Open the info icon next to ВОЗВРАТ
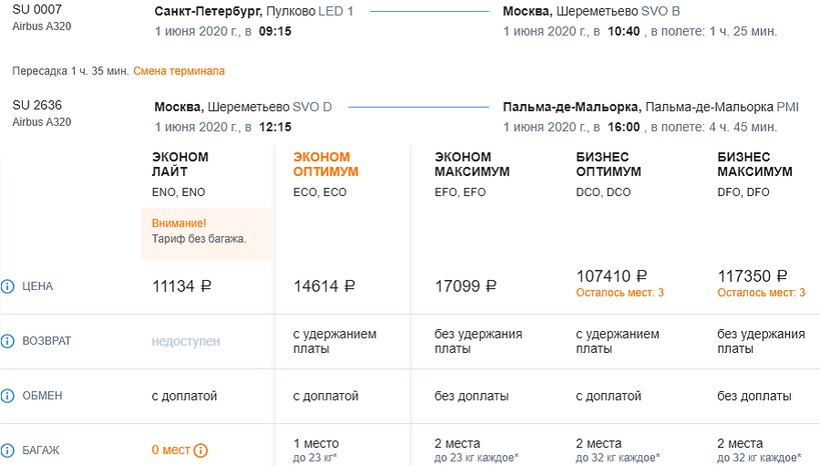Image resolution: width=820 pixels, height=466 pixels. coord(8,341)
